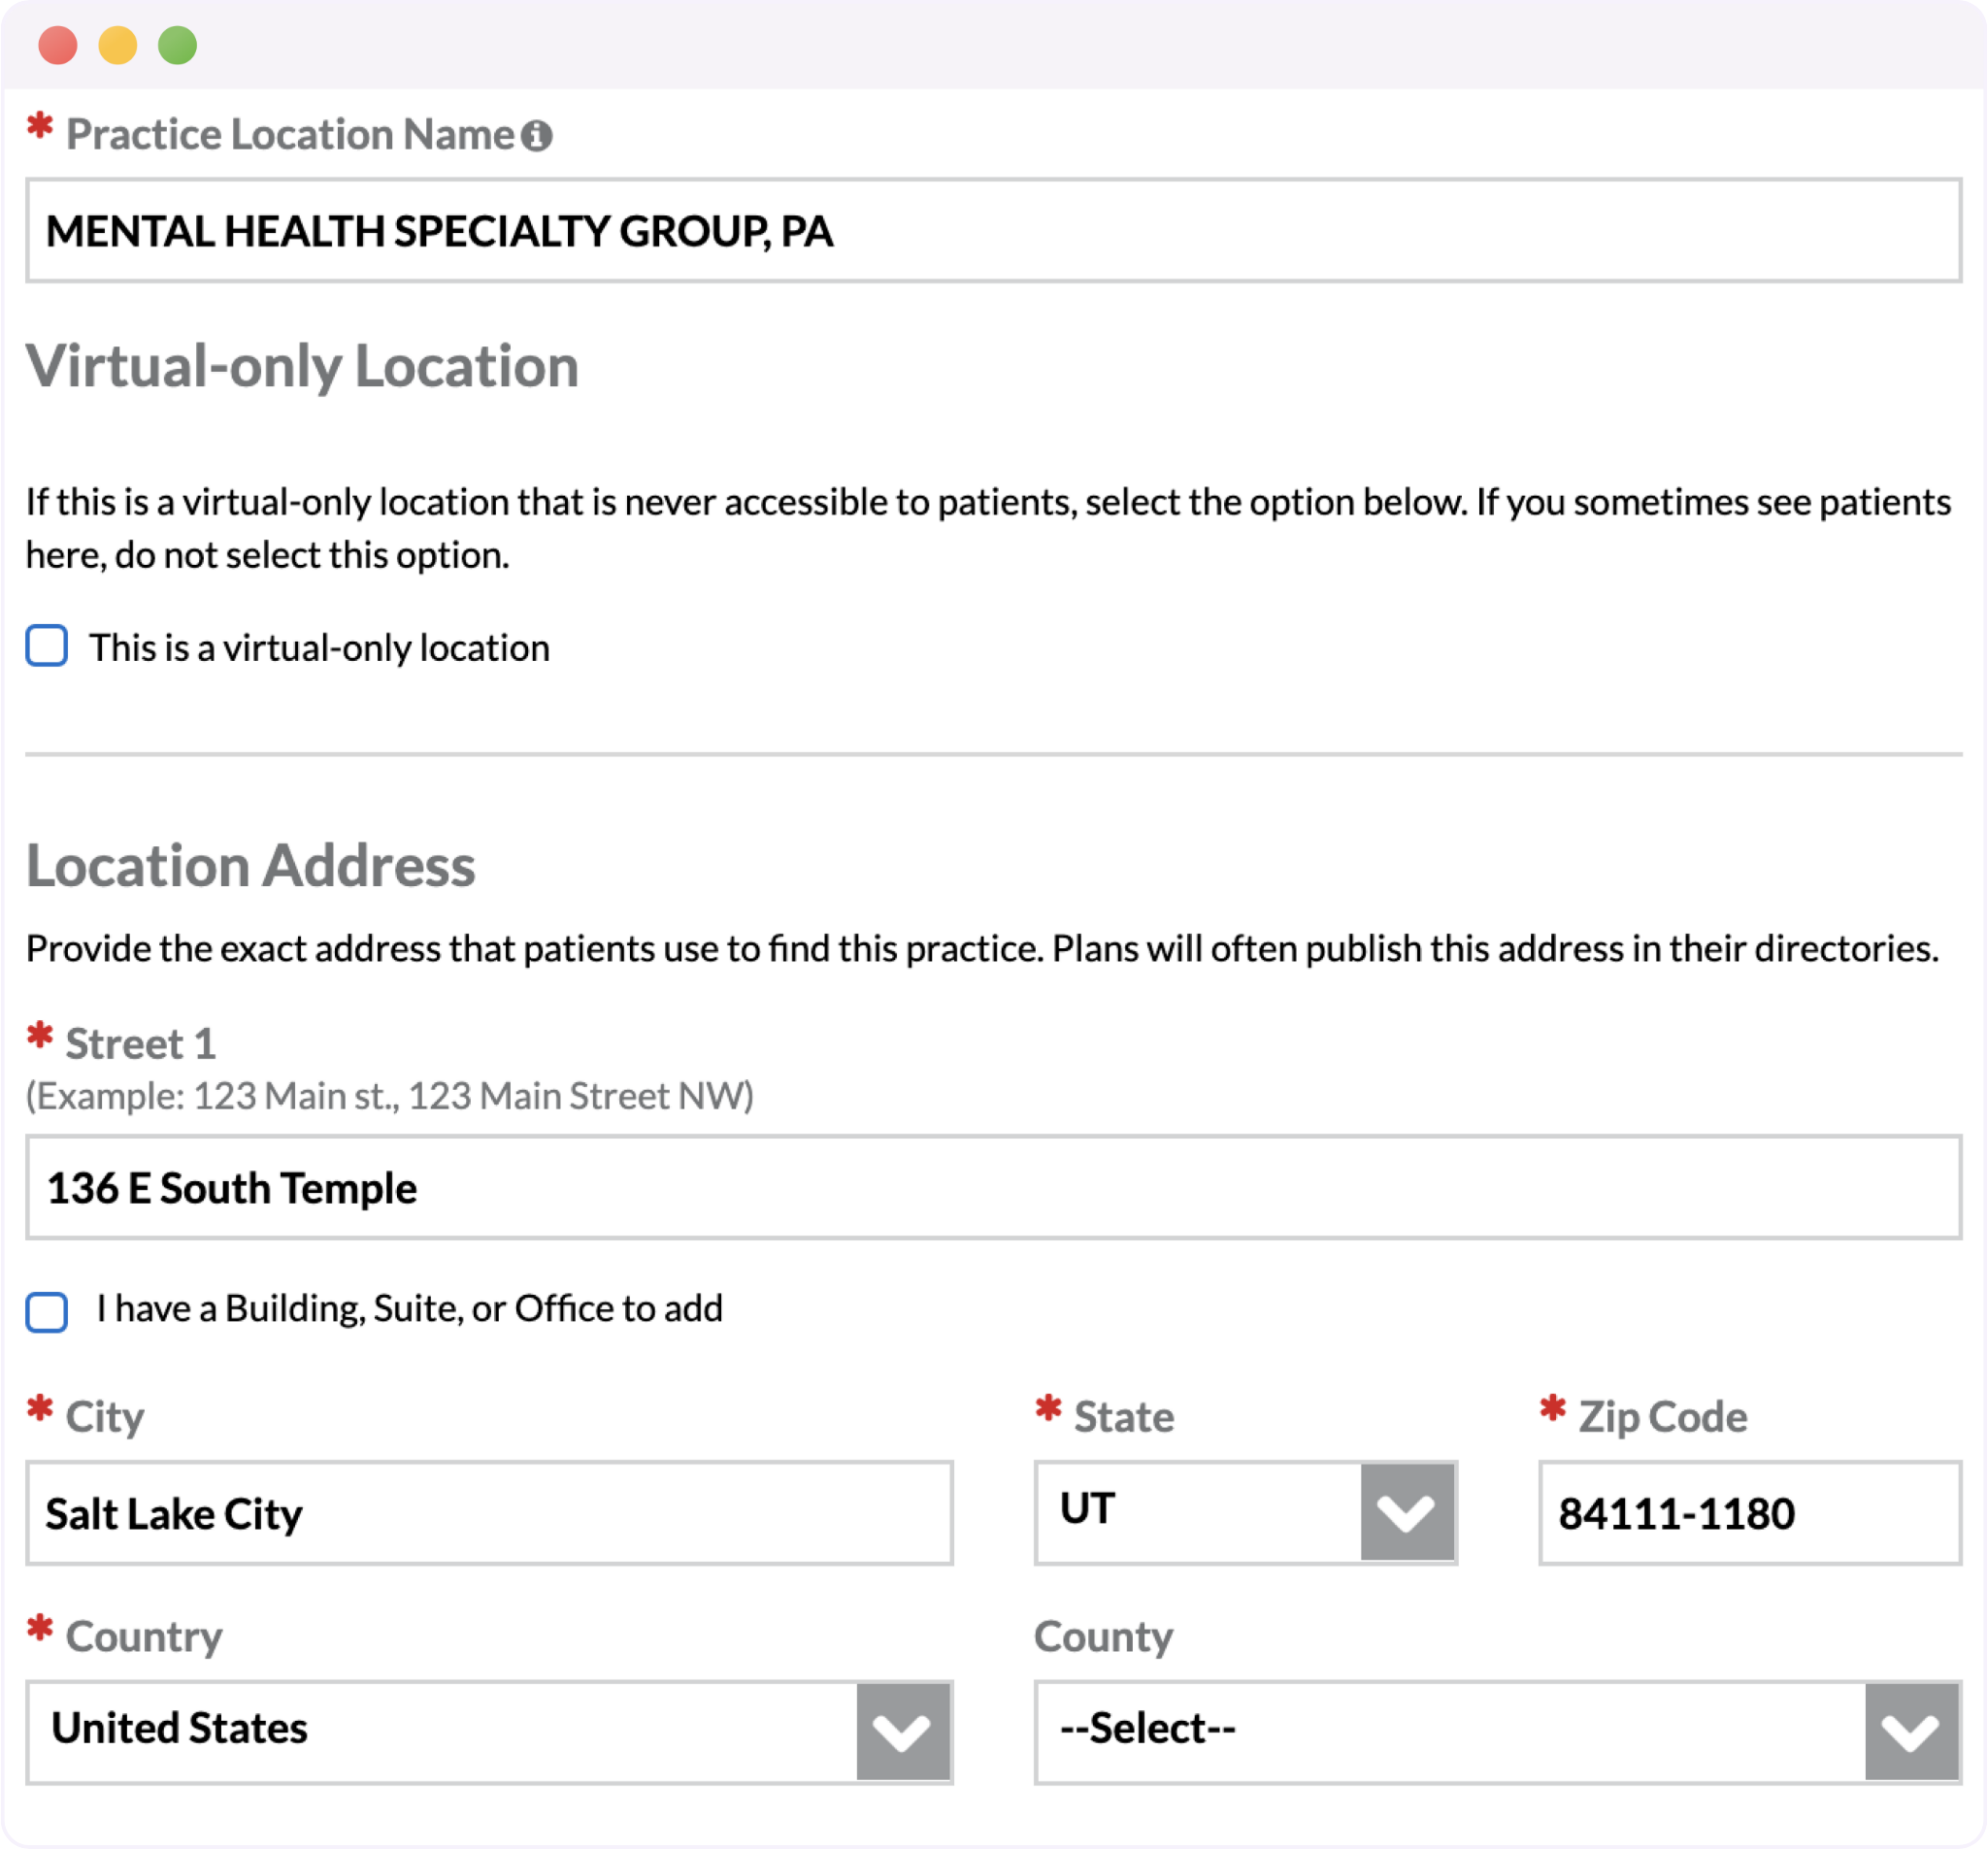Click the Location Address heading

(x=250, y=866)
